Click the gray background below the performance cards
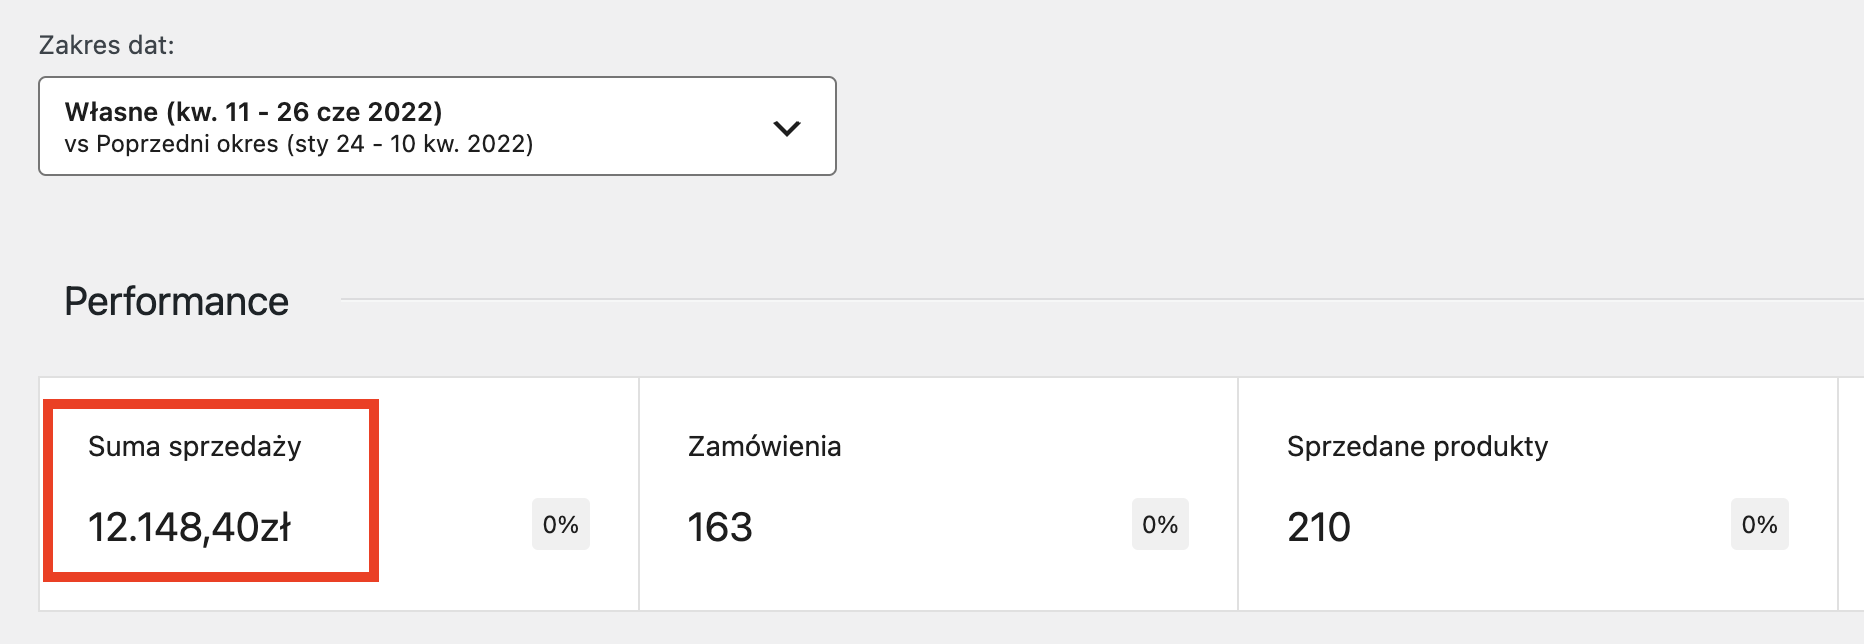 point(900,628)
